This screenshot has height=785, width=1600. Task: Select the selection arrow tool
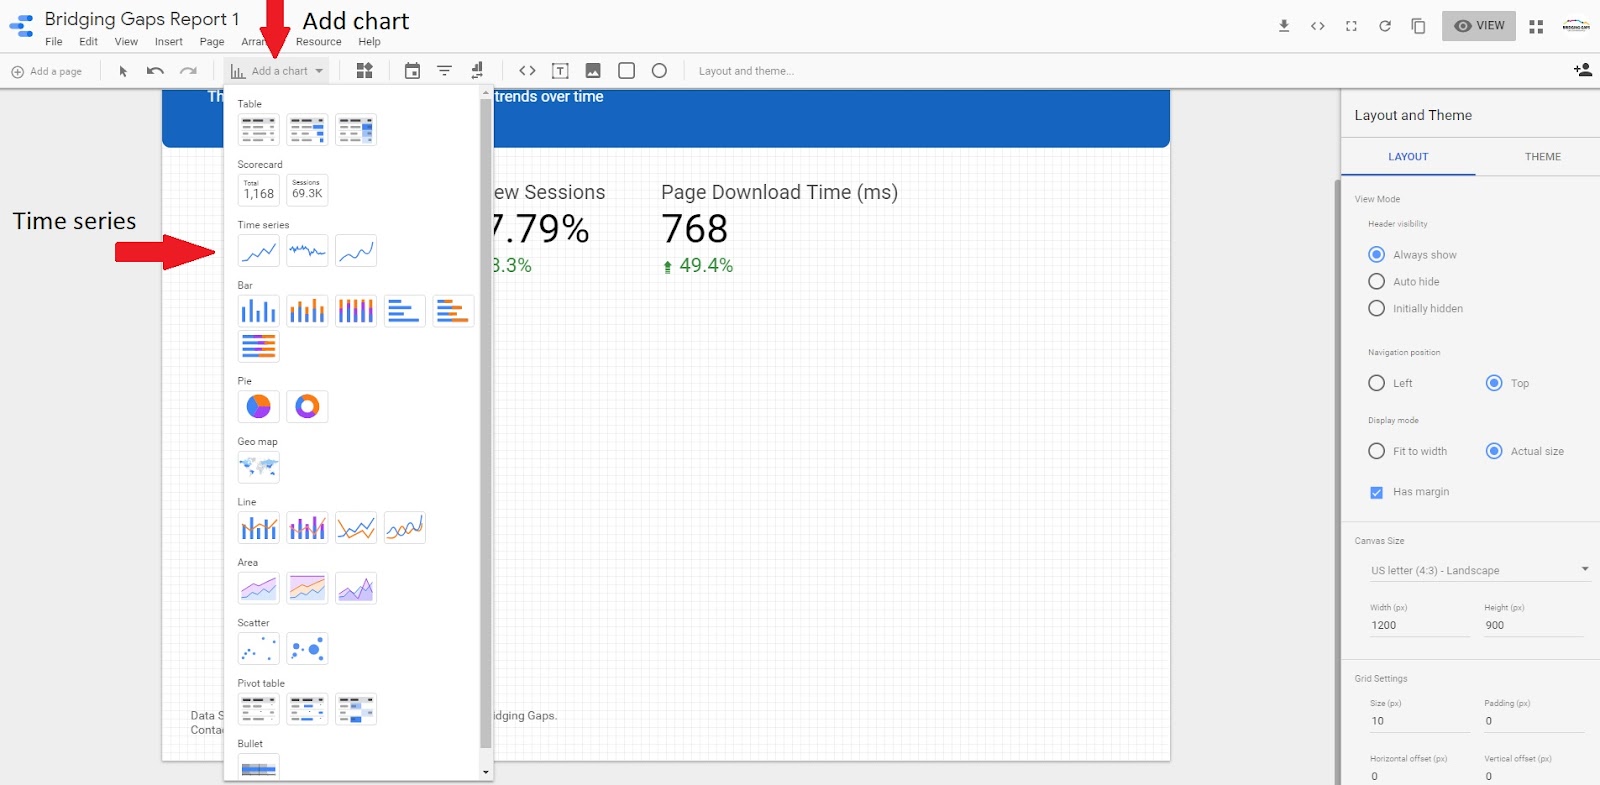pyautogui.click(x=123, y=71)
